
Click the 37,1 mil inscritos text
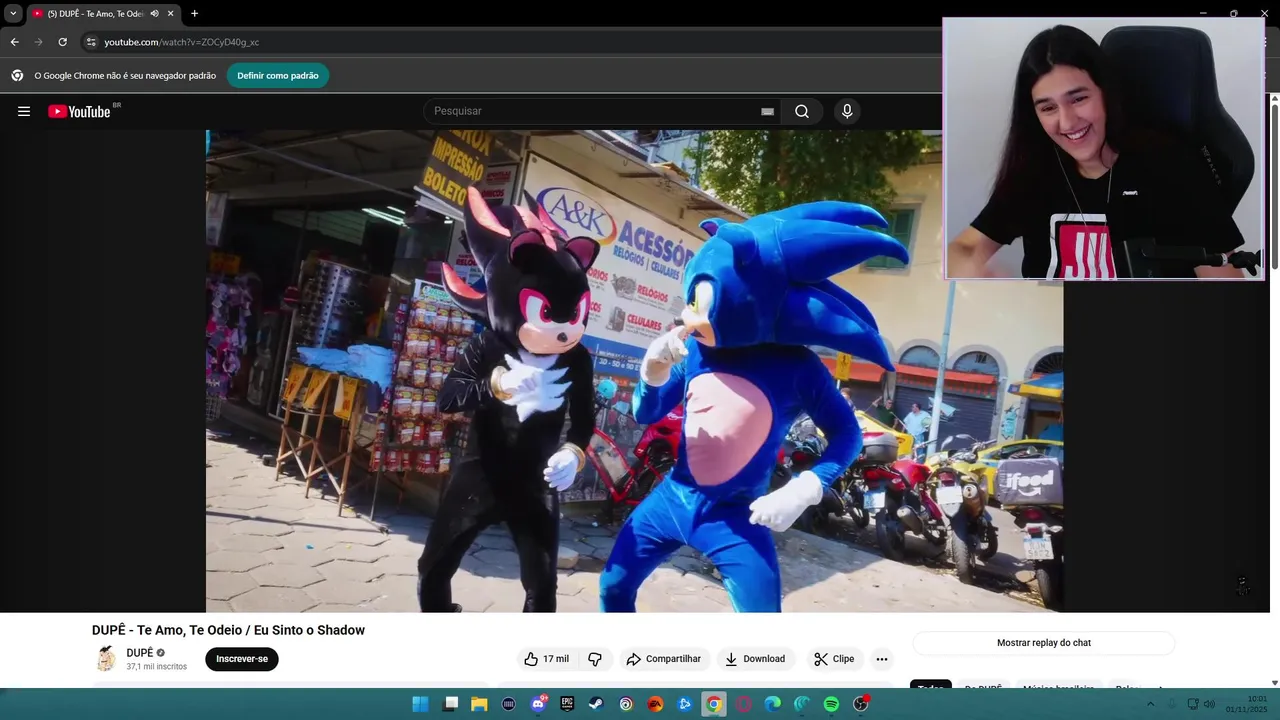tap(157, 667)
